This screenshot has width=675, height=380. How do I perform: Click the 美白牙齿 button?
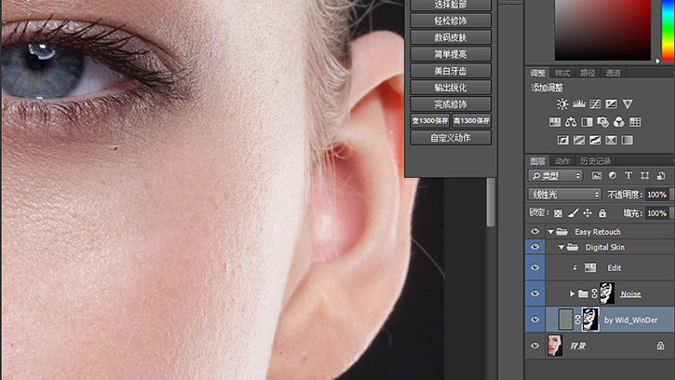[x=450, y=71]
